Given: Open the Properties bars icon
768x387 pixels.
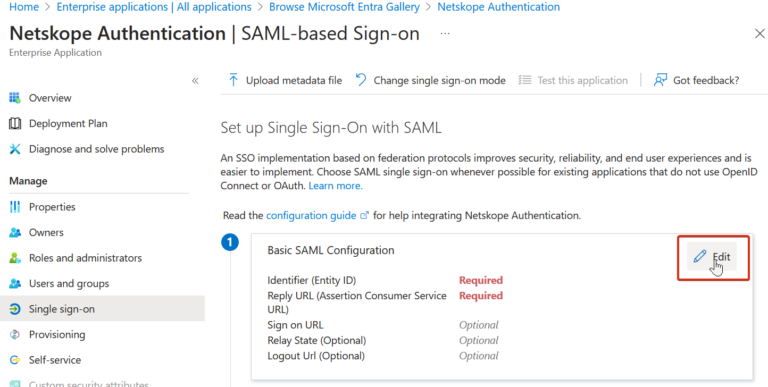Looking at the screenshot, I should tap(15, 207).
